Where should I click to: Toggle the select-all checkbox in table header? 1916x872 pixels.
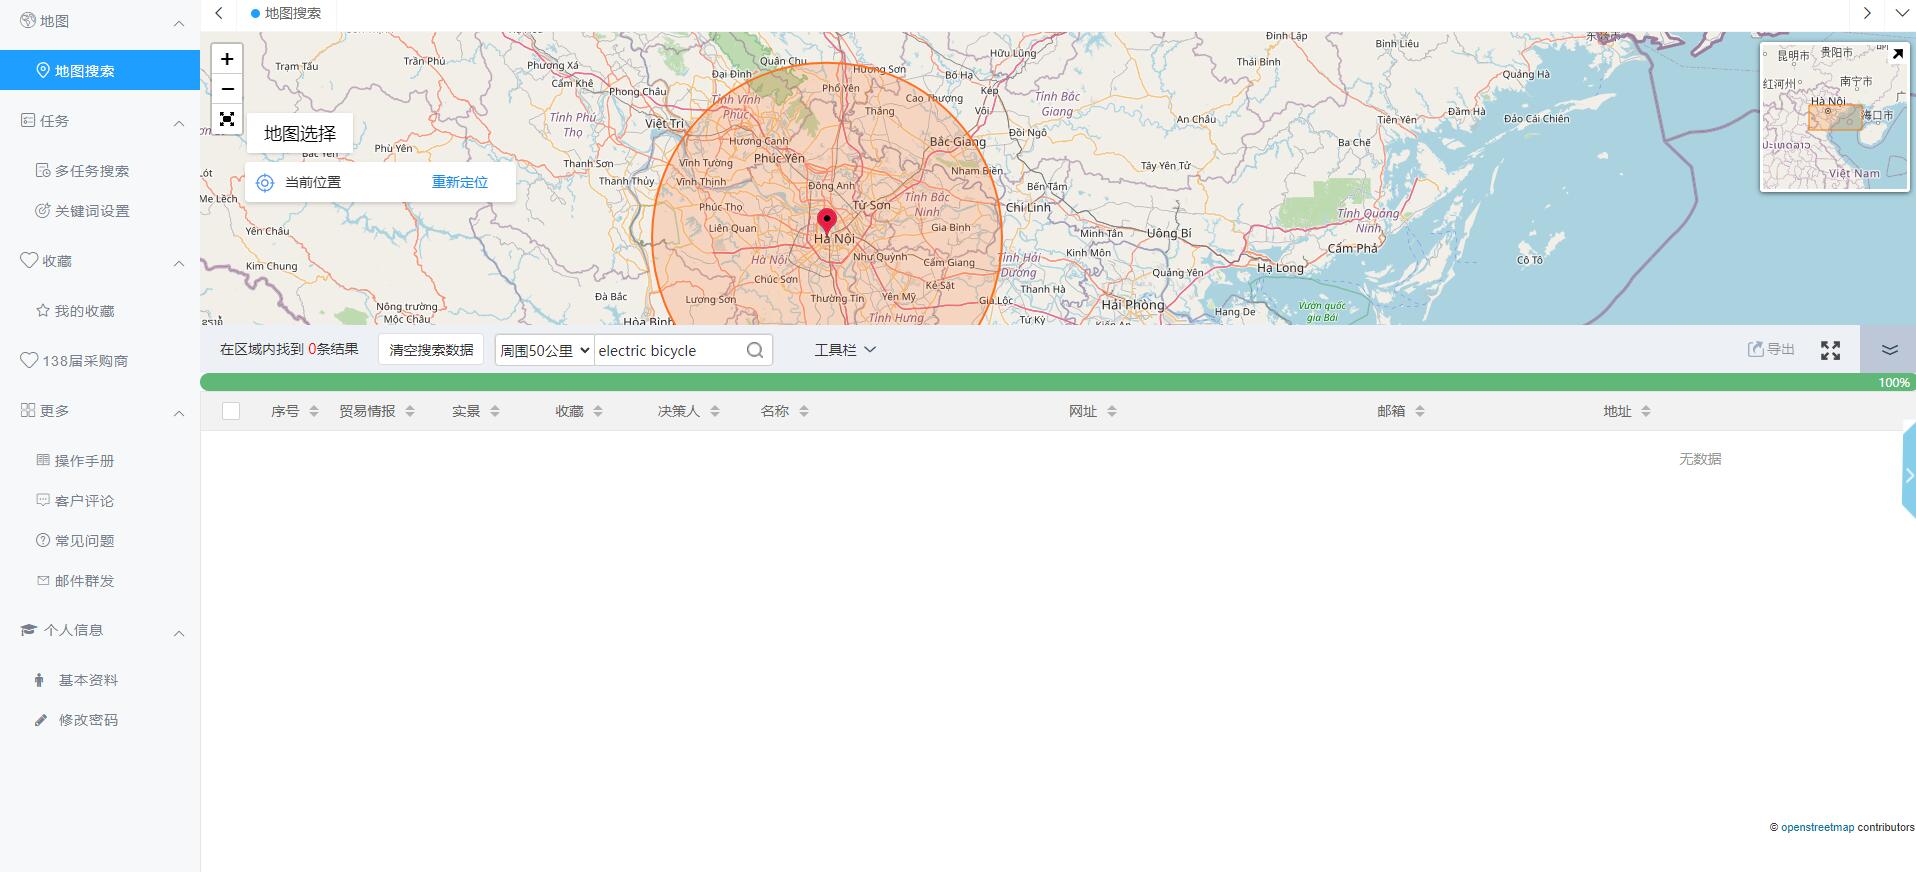tap(231, 411)
